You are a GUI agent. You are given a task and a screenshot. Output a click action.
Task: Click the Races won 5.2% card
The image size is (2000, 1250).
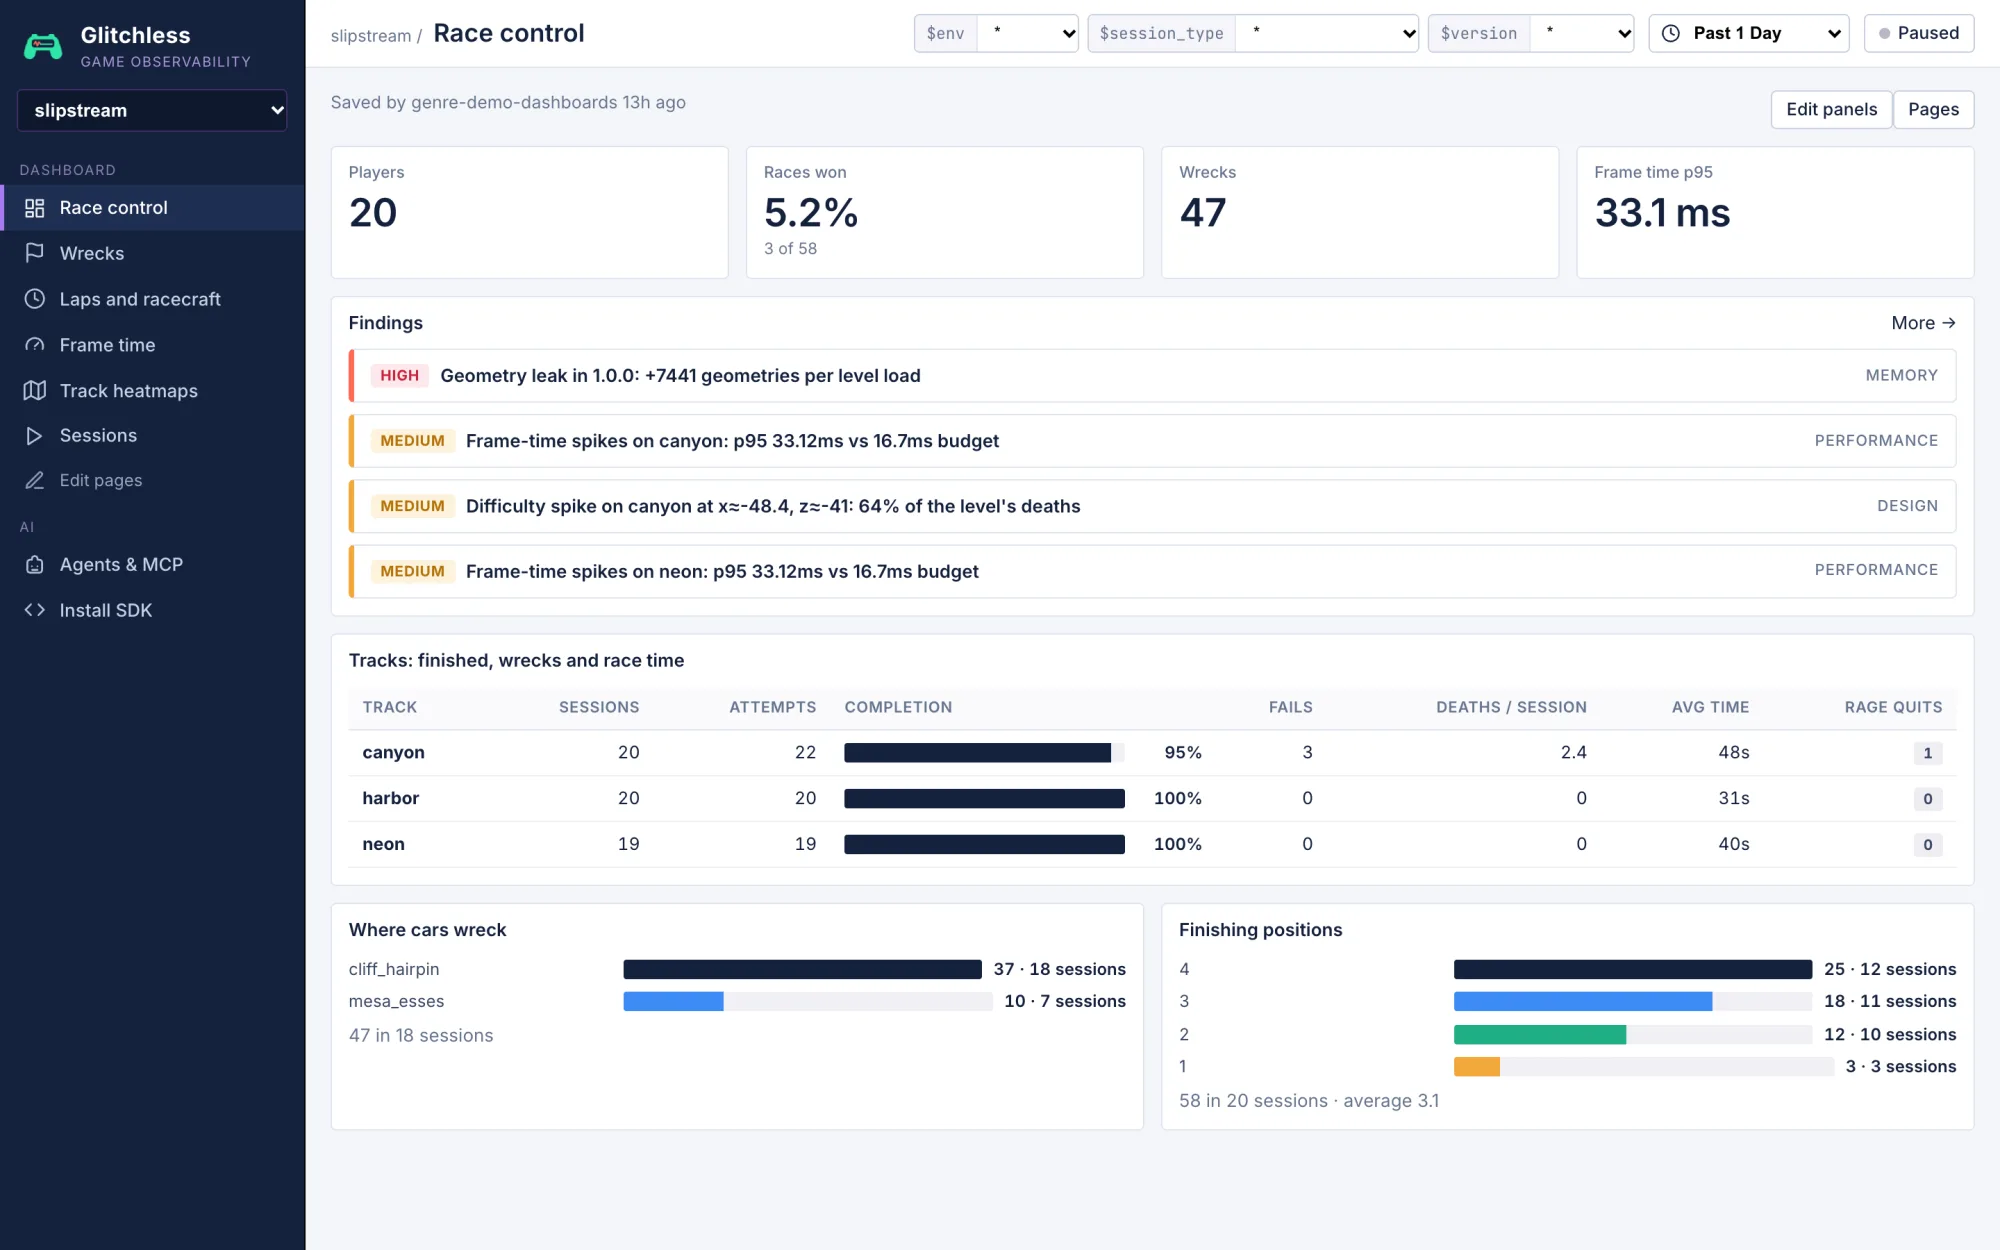pyautogui.click(x=944, y=212)
